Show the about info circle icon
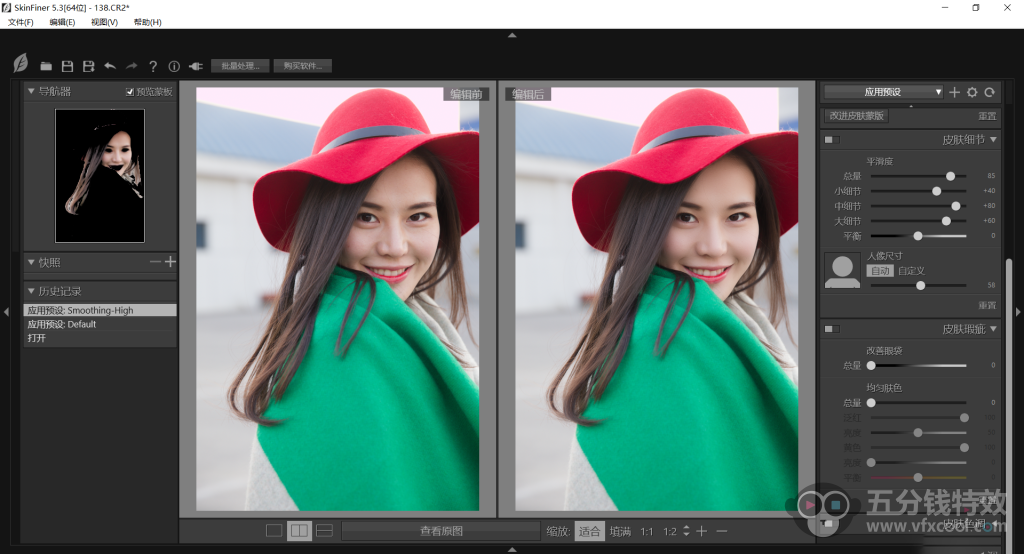 [x=174, y=66]
